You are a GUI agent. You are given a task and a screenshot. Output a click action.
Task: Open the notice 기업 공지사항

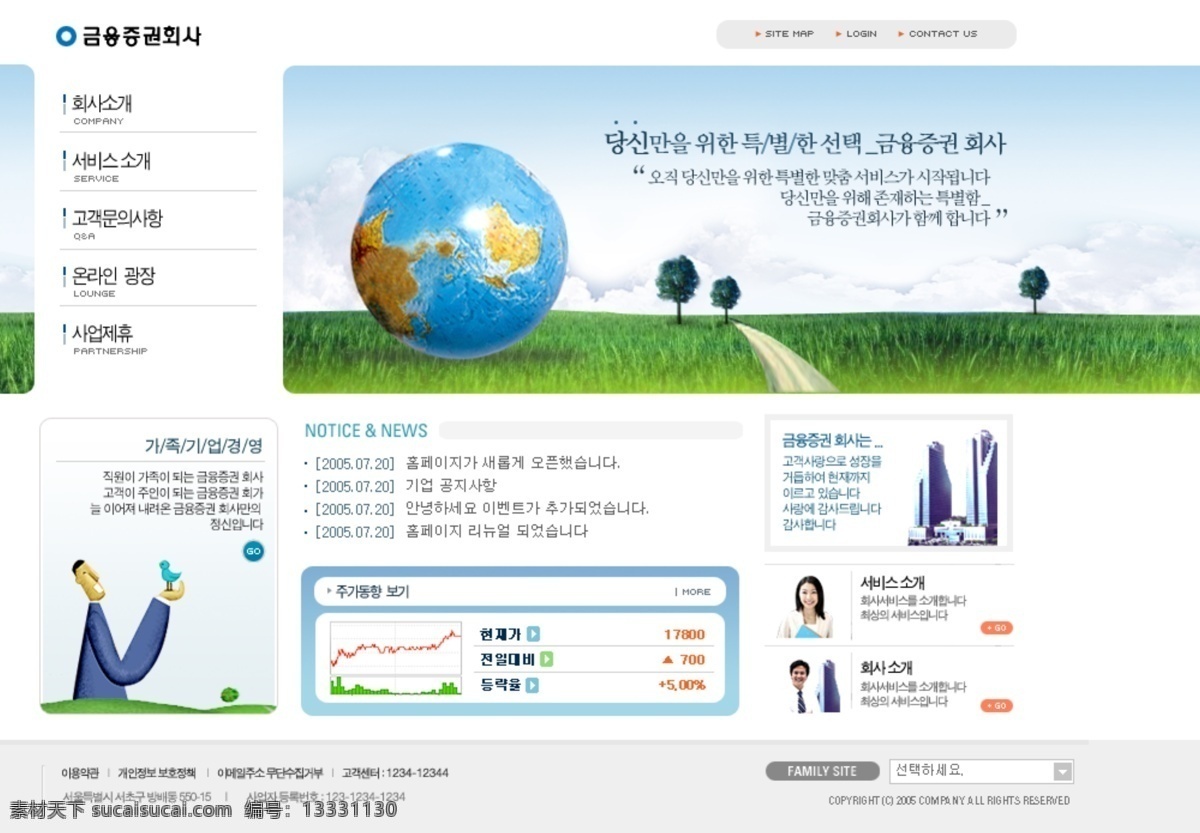tap(450, 486)
